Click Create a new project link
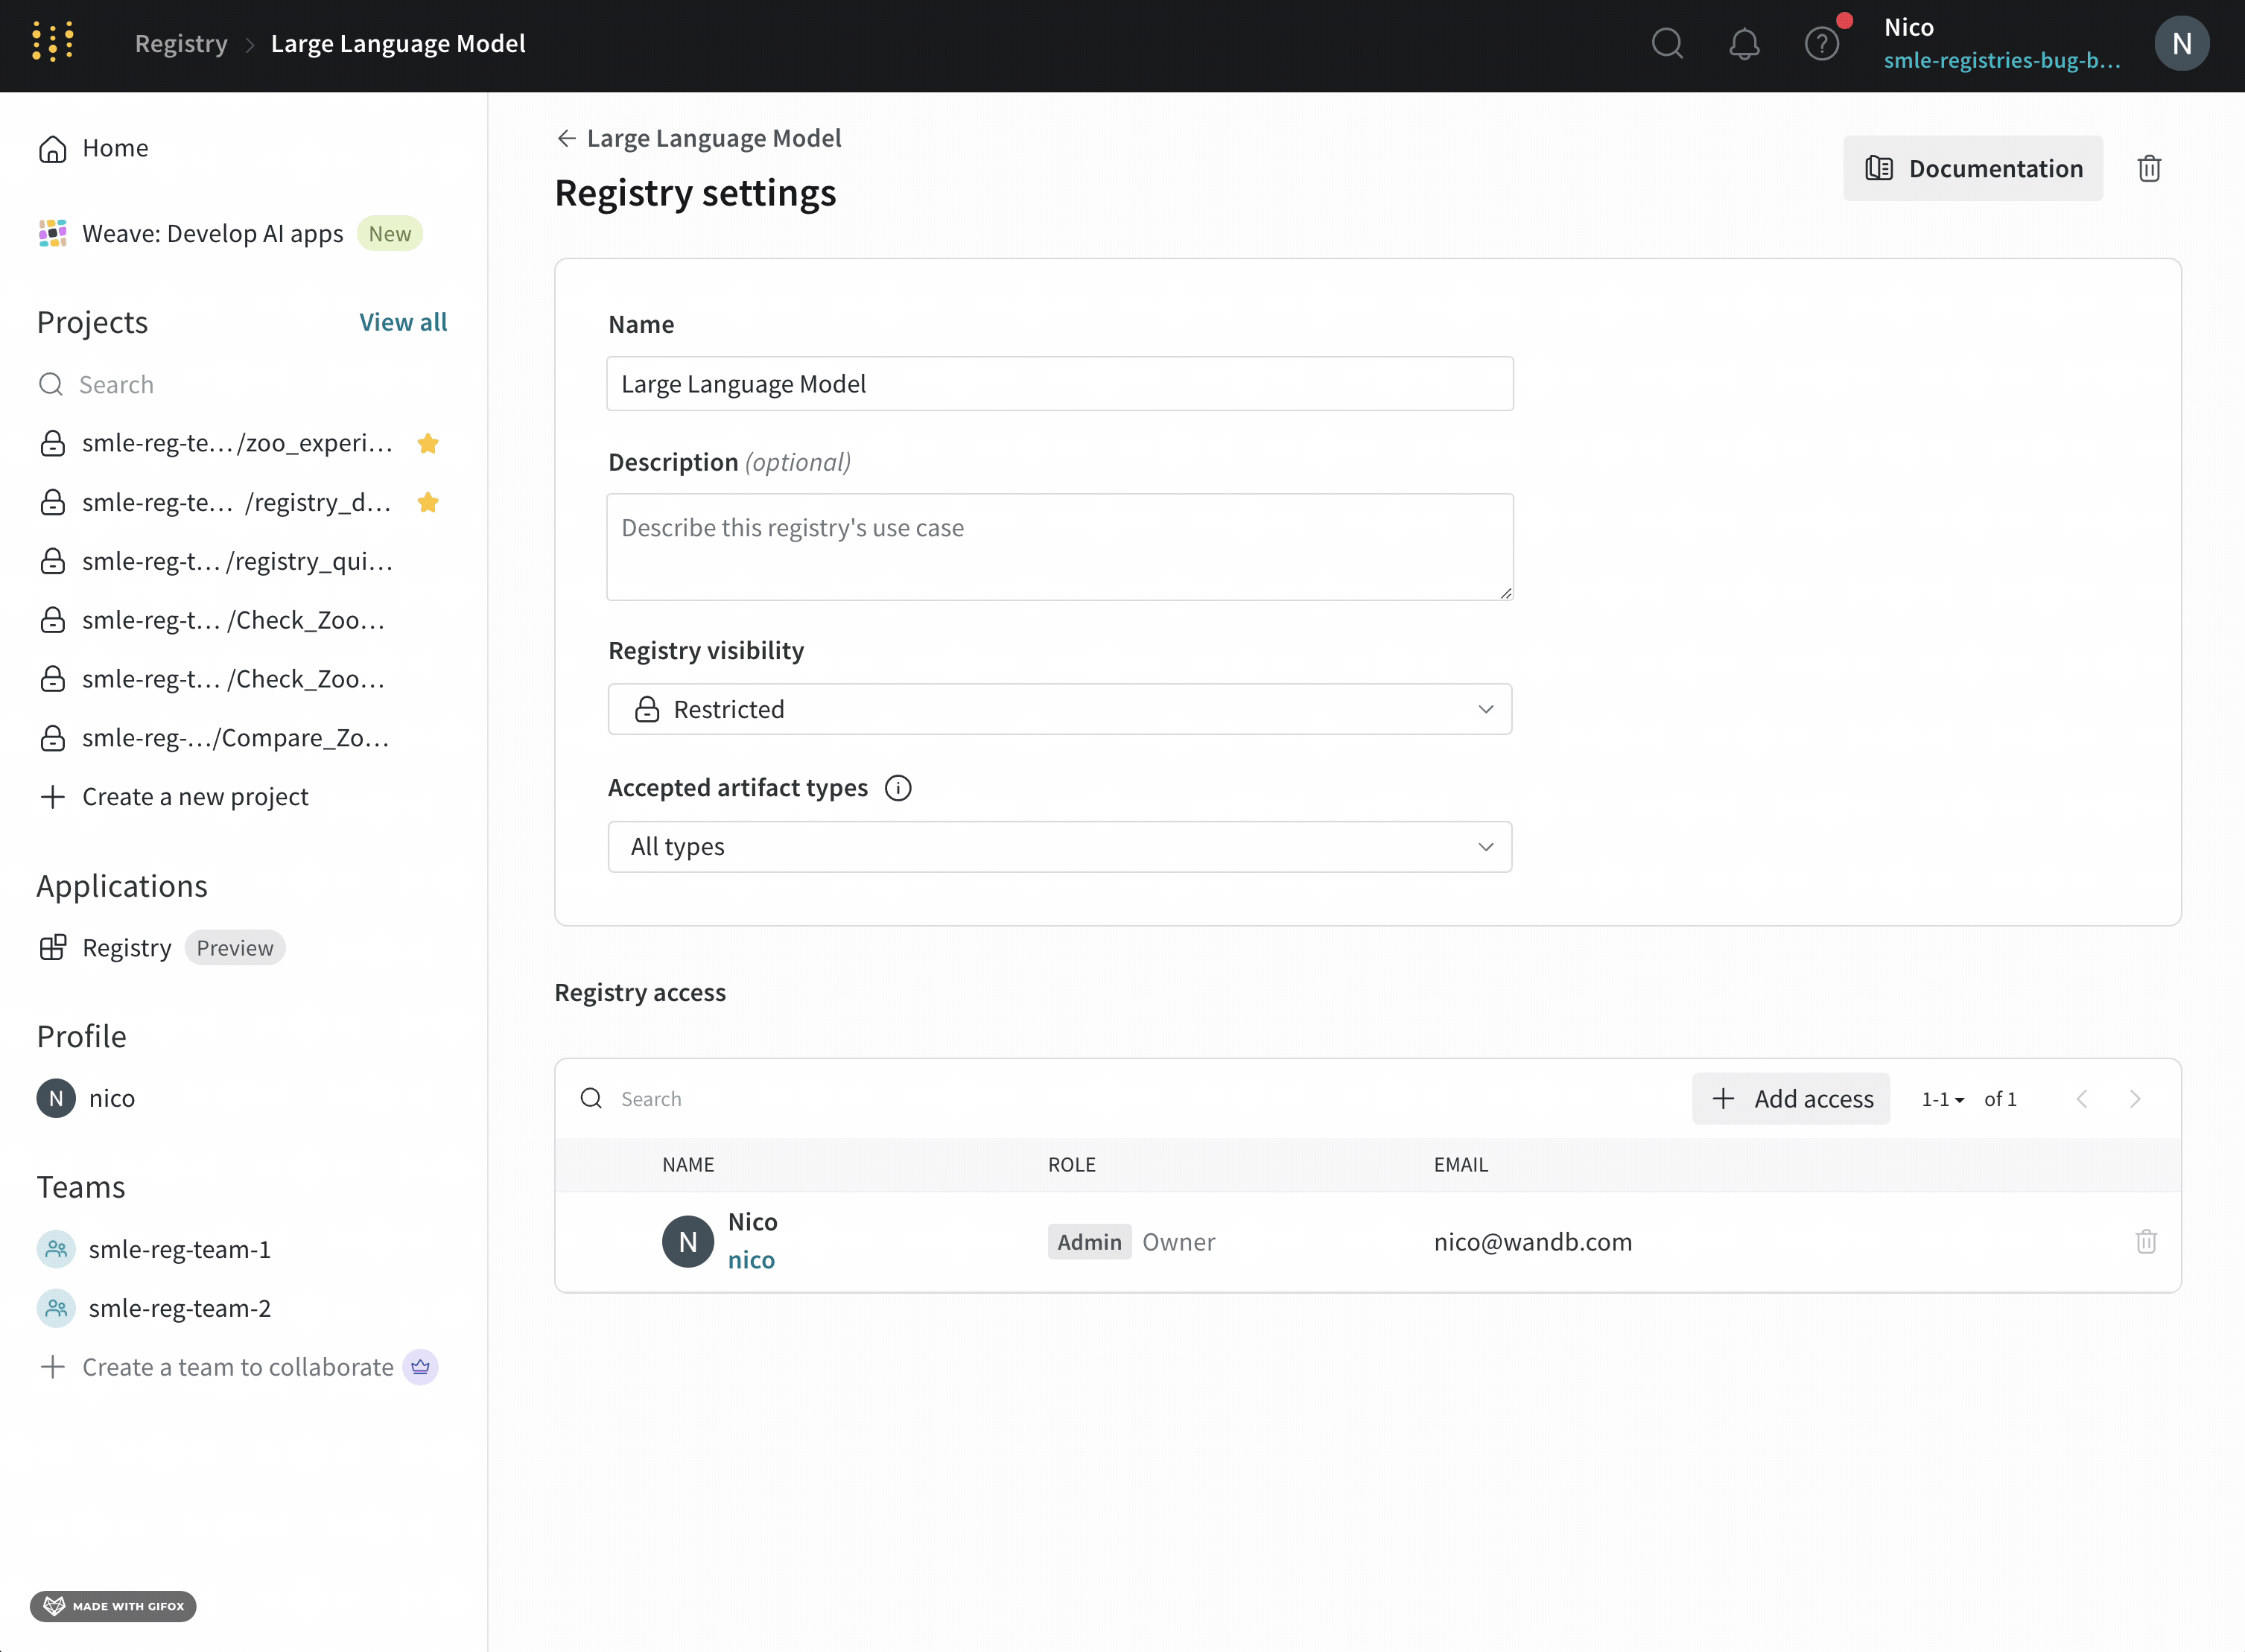The height and width of the screenshot is (1652, 2245). pyautogui.click(x=195, y=796)
